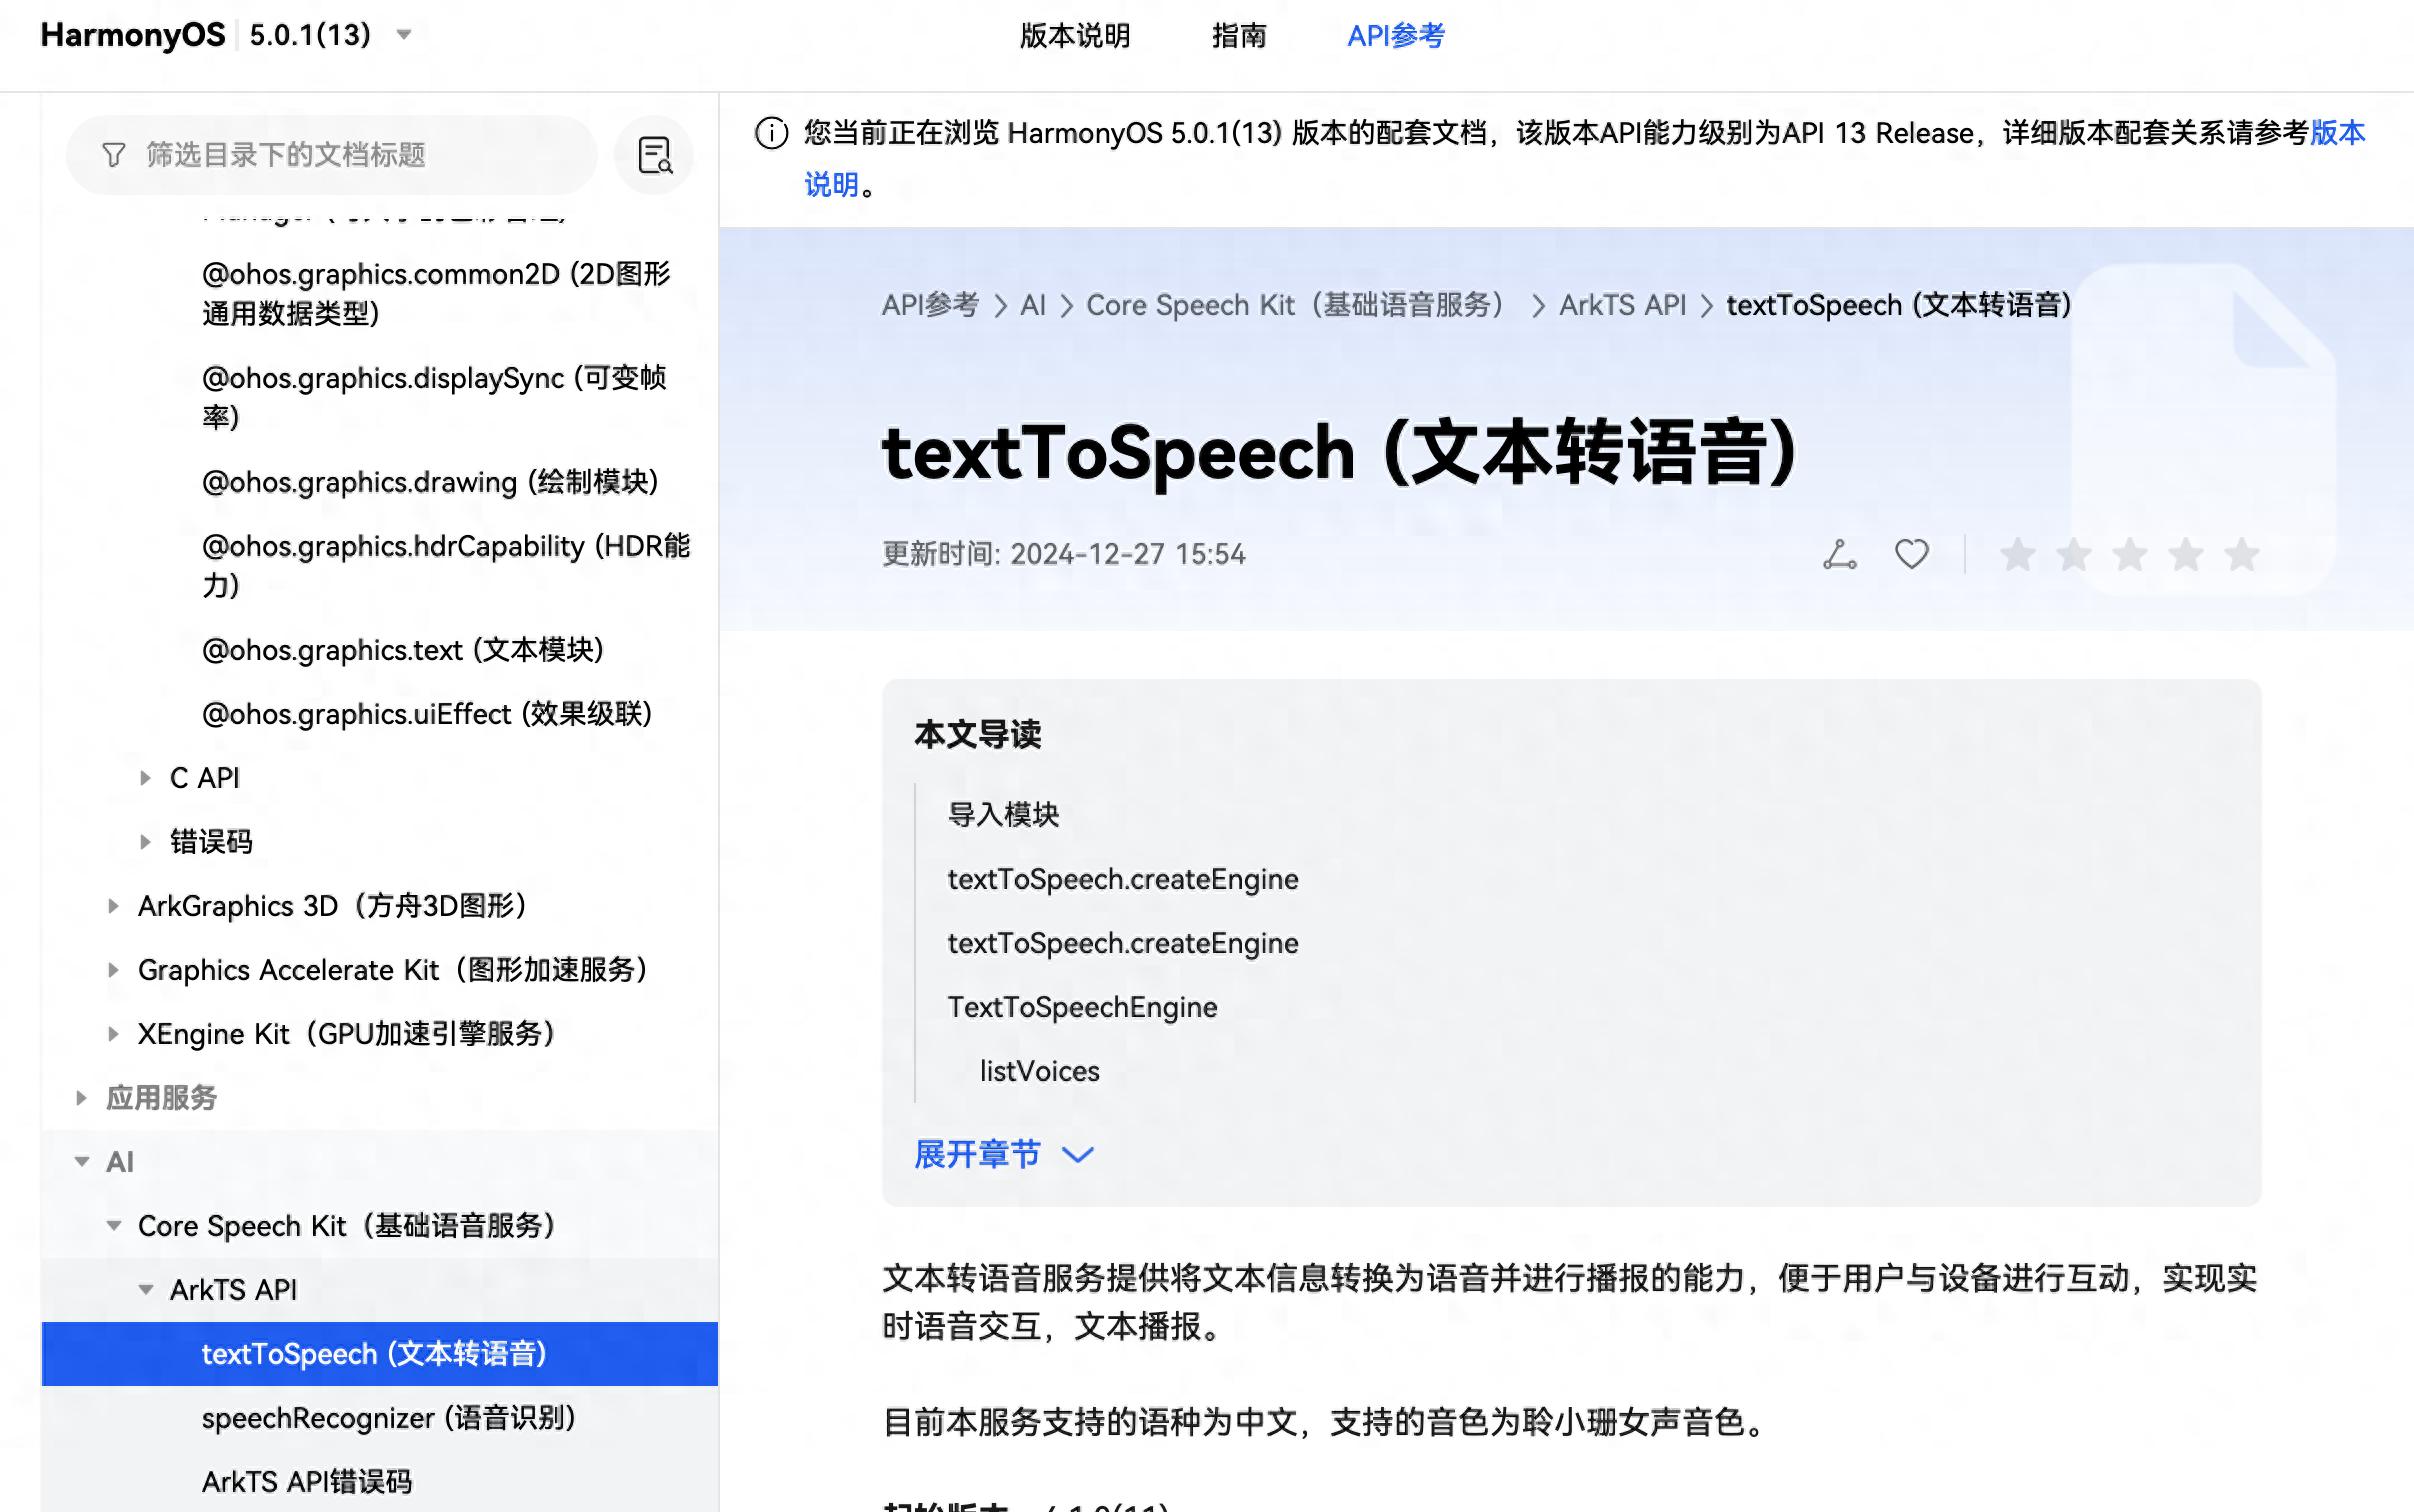Expand the 应用服务 sidebar category
The height and width of the screenshot is (1512, 2414).
[x=81, y=1097]
